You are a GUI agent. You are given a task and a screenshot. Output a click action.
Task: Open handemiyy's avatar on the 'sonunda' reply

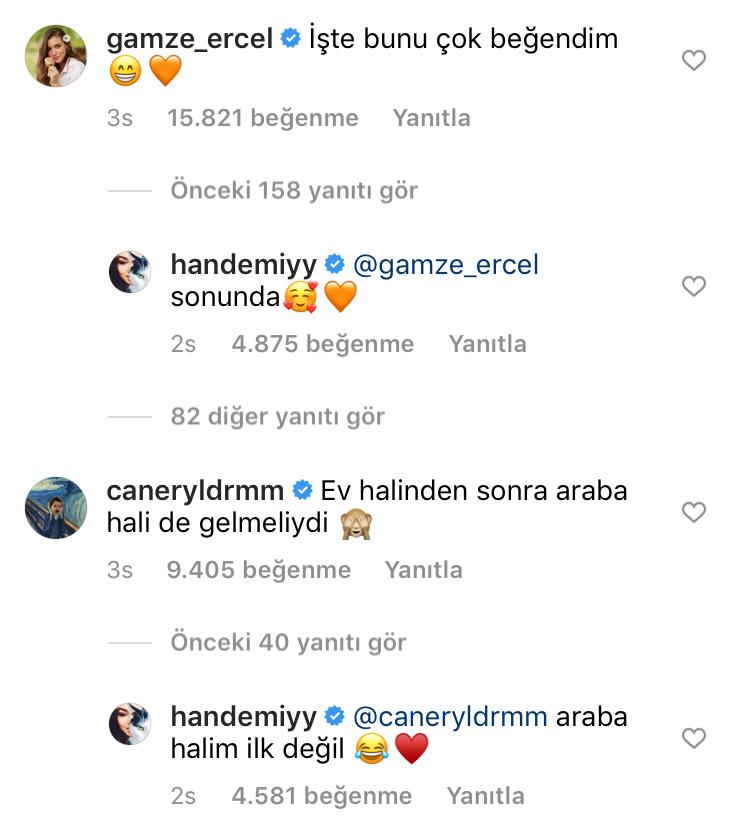tap(130, 272)
